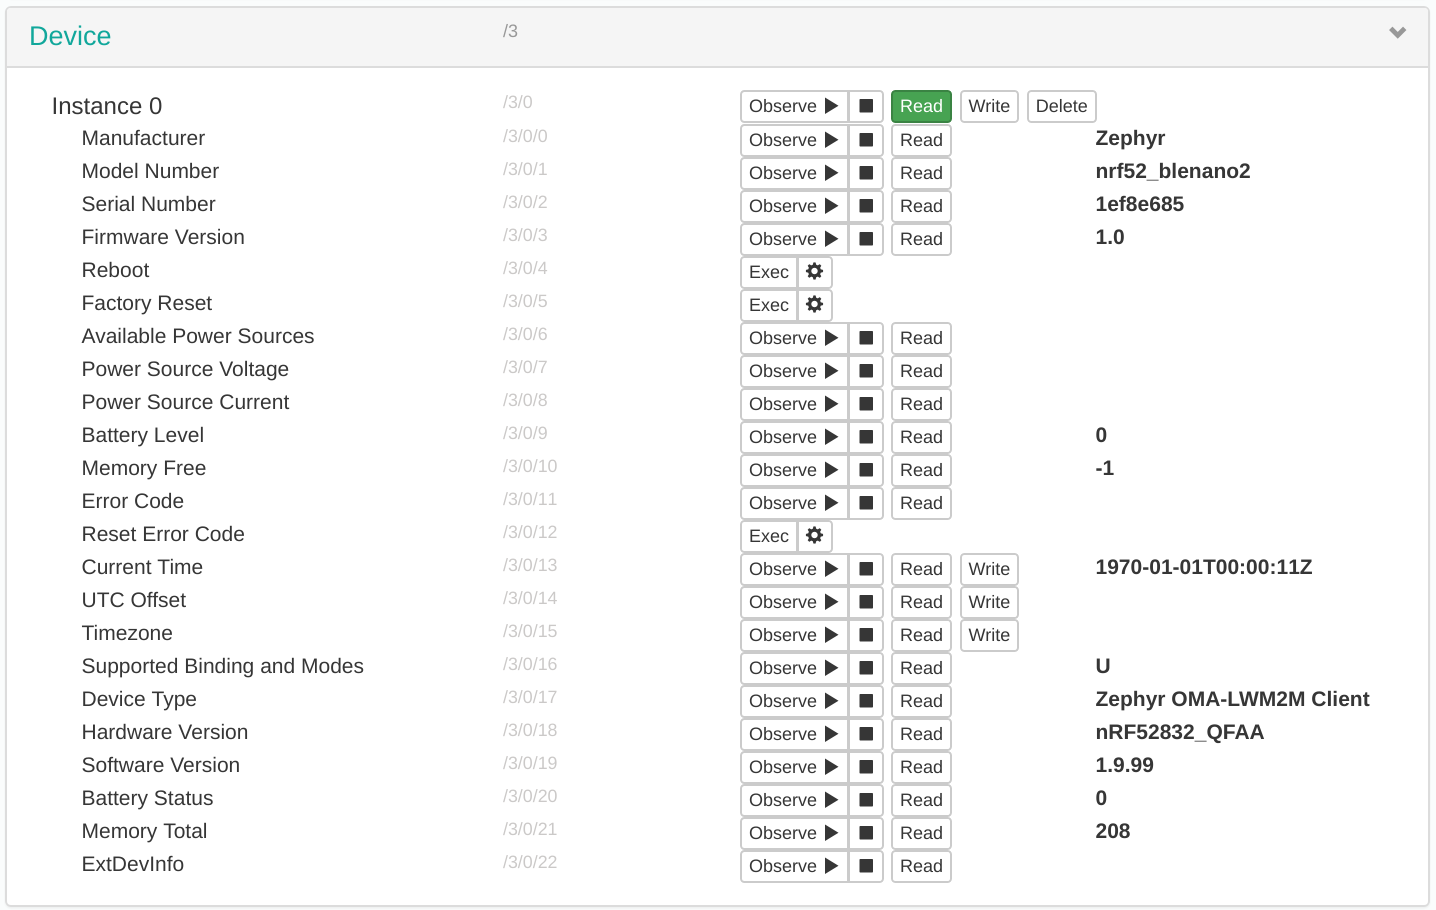Stop observing Memory Free

click(866, 470)
